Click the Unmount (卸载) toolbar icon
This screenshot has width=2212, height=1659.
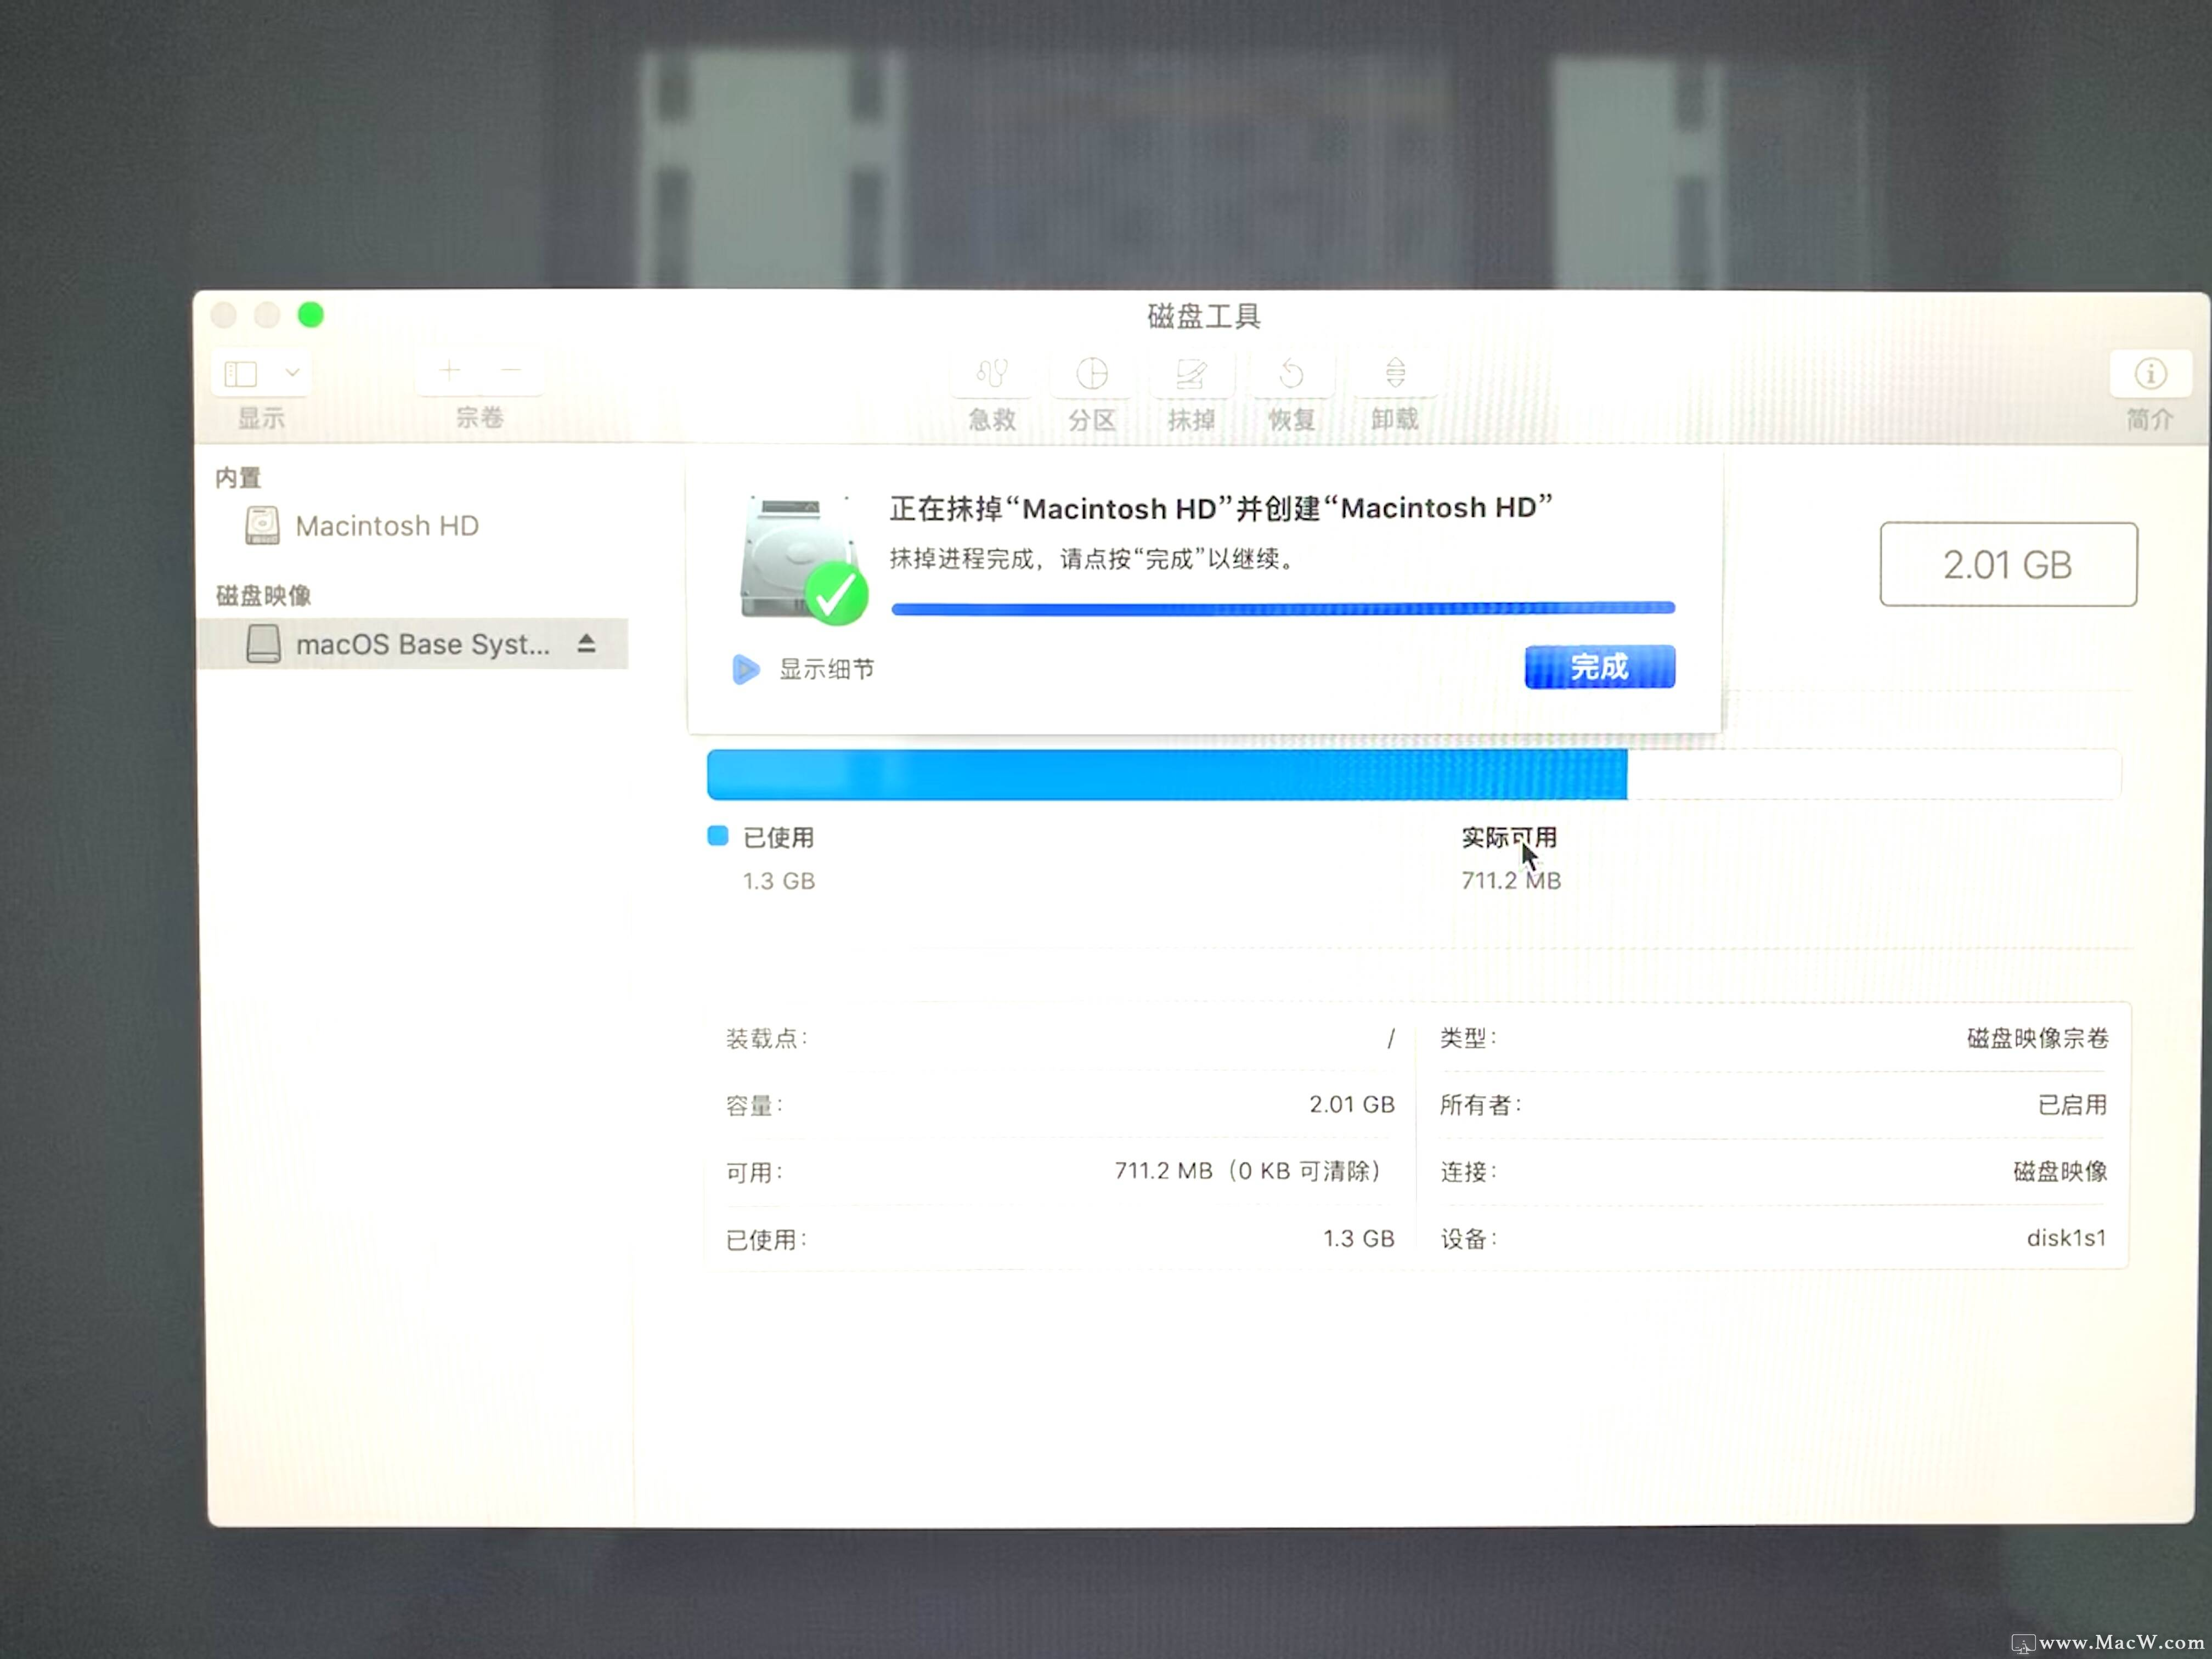[1395, 373]
